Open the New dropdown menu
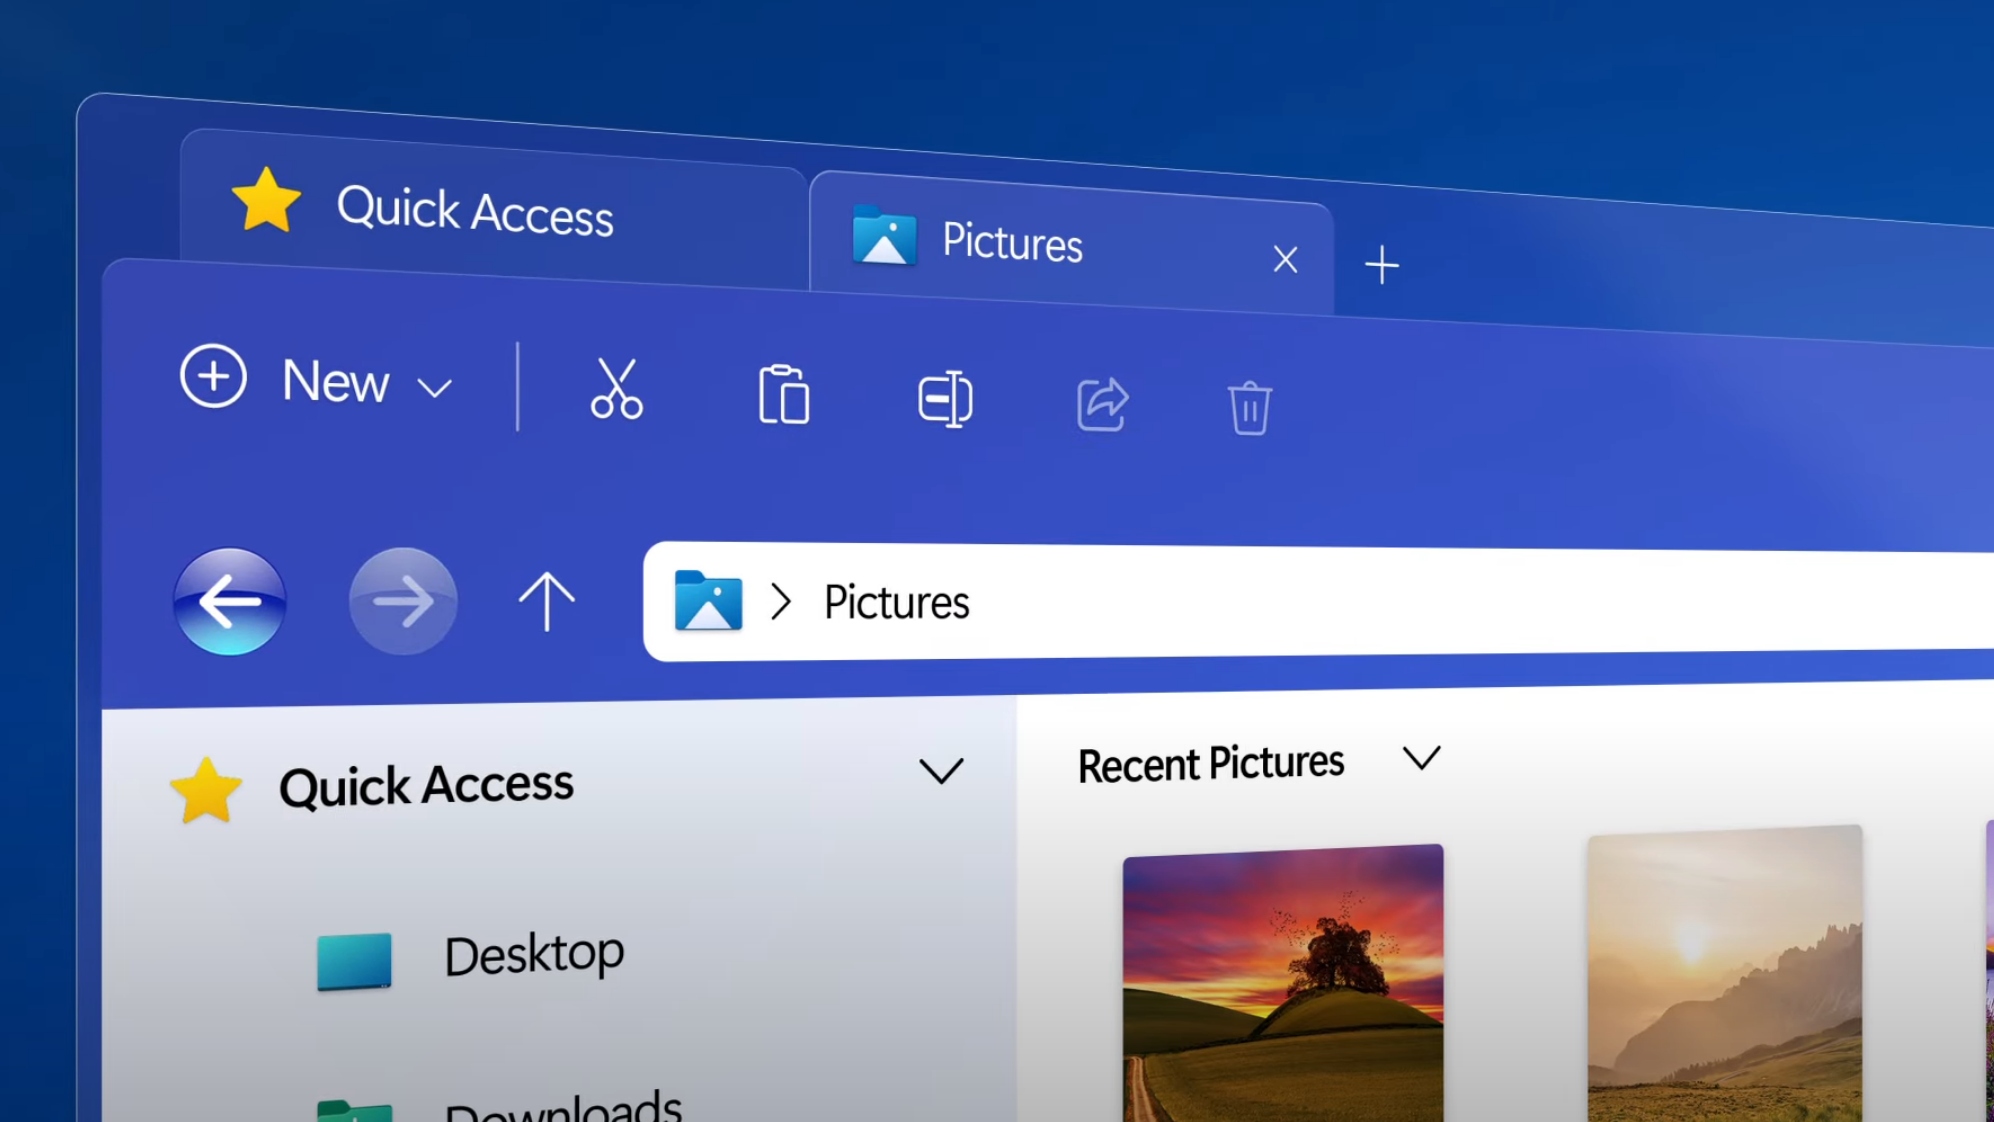This screenshot has width=1994, height=1122. pyautogui.click(x=318, y=381)
